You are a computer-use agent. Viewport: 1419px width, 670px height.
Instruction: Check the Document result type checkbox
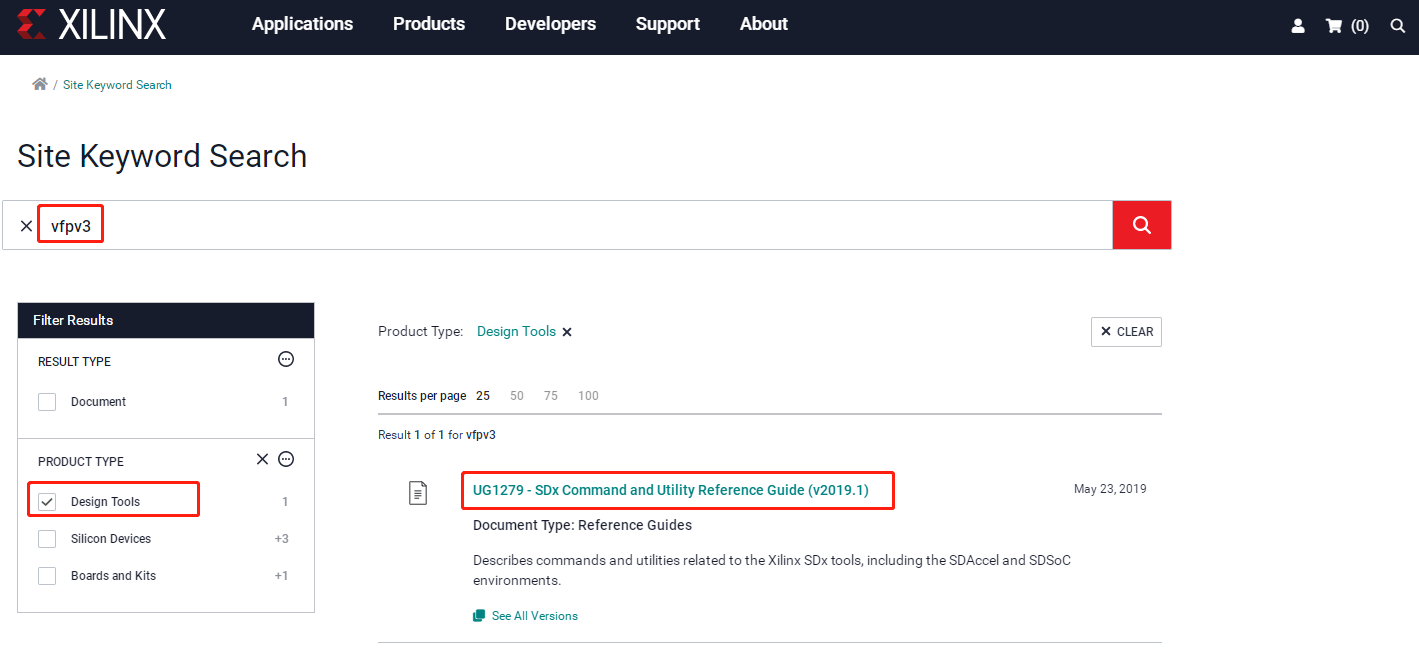click(x=47, y=402)
